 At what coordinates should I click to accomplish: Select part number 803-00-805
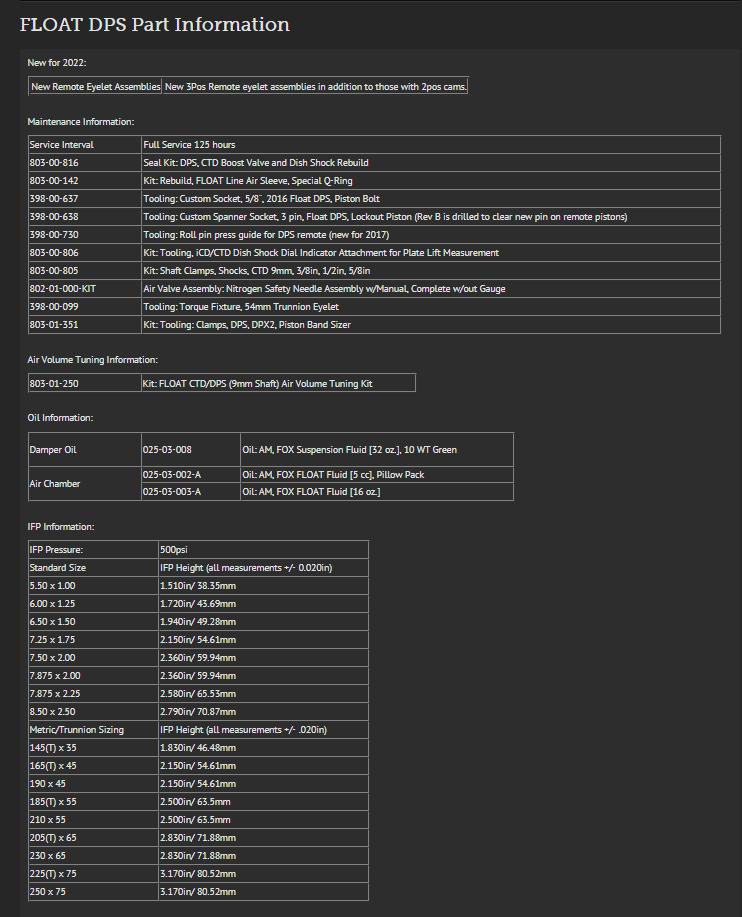pos(54,271)
